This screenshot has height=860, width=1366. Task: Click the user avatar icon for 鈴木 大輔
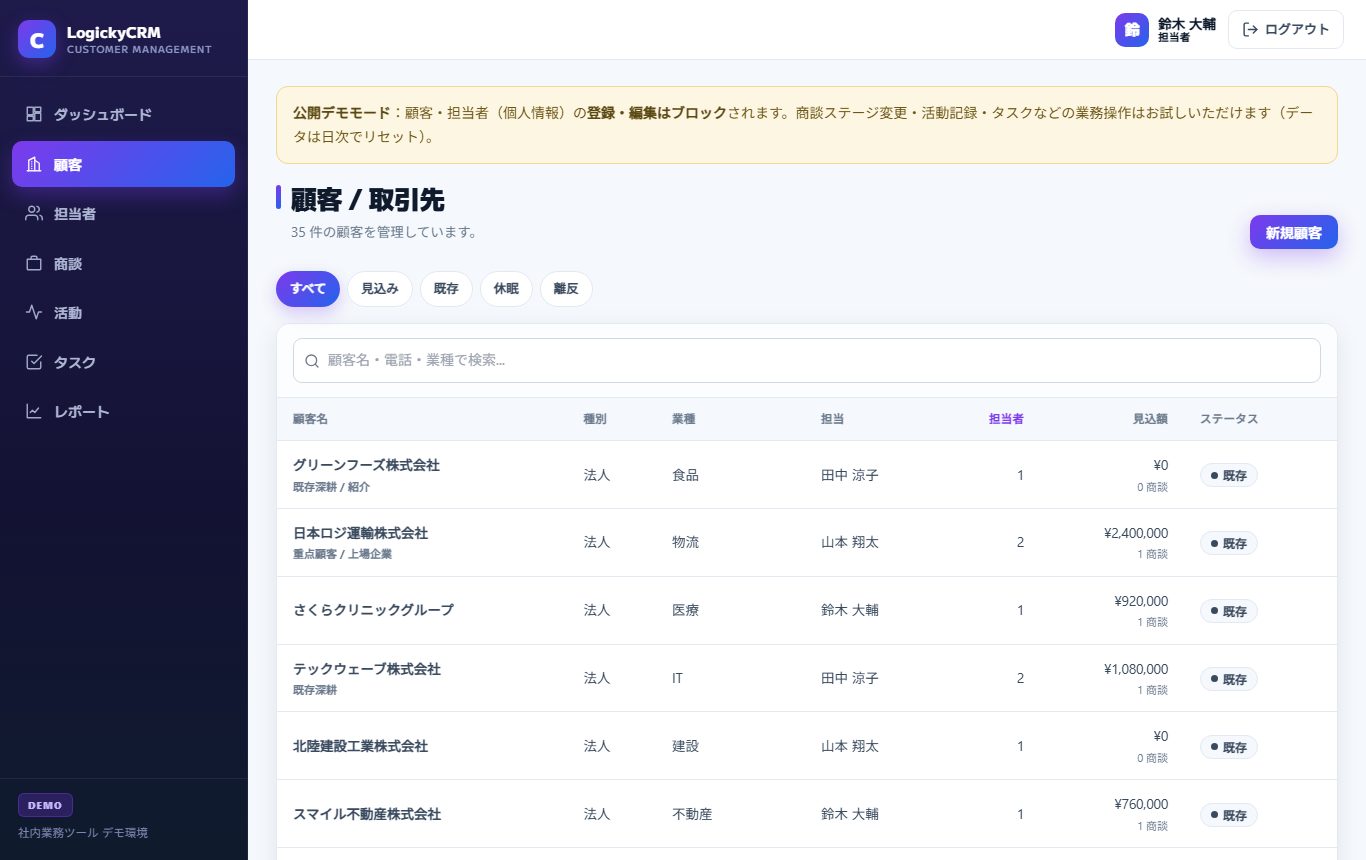(1132, 30)
